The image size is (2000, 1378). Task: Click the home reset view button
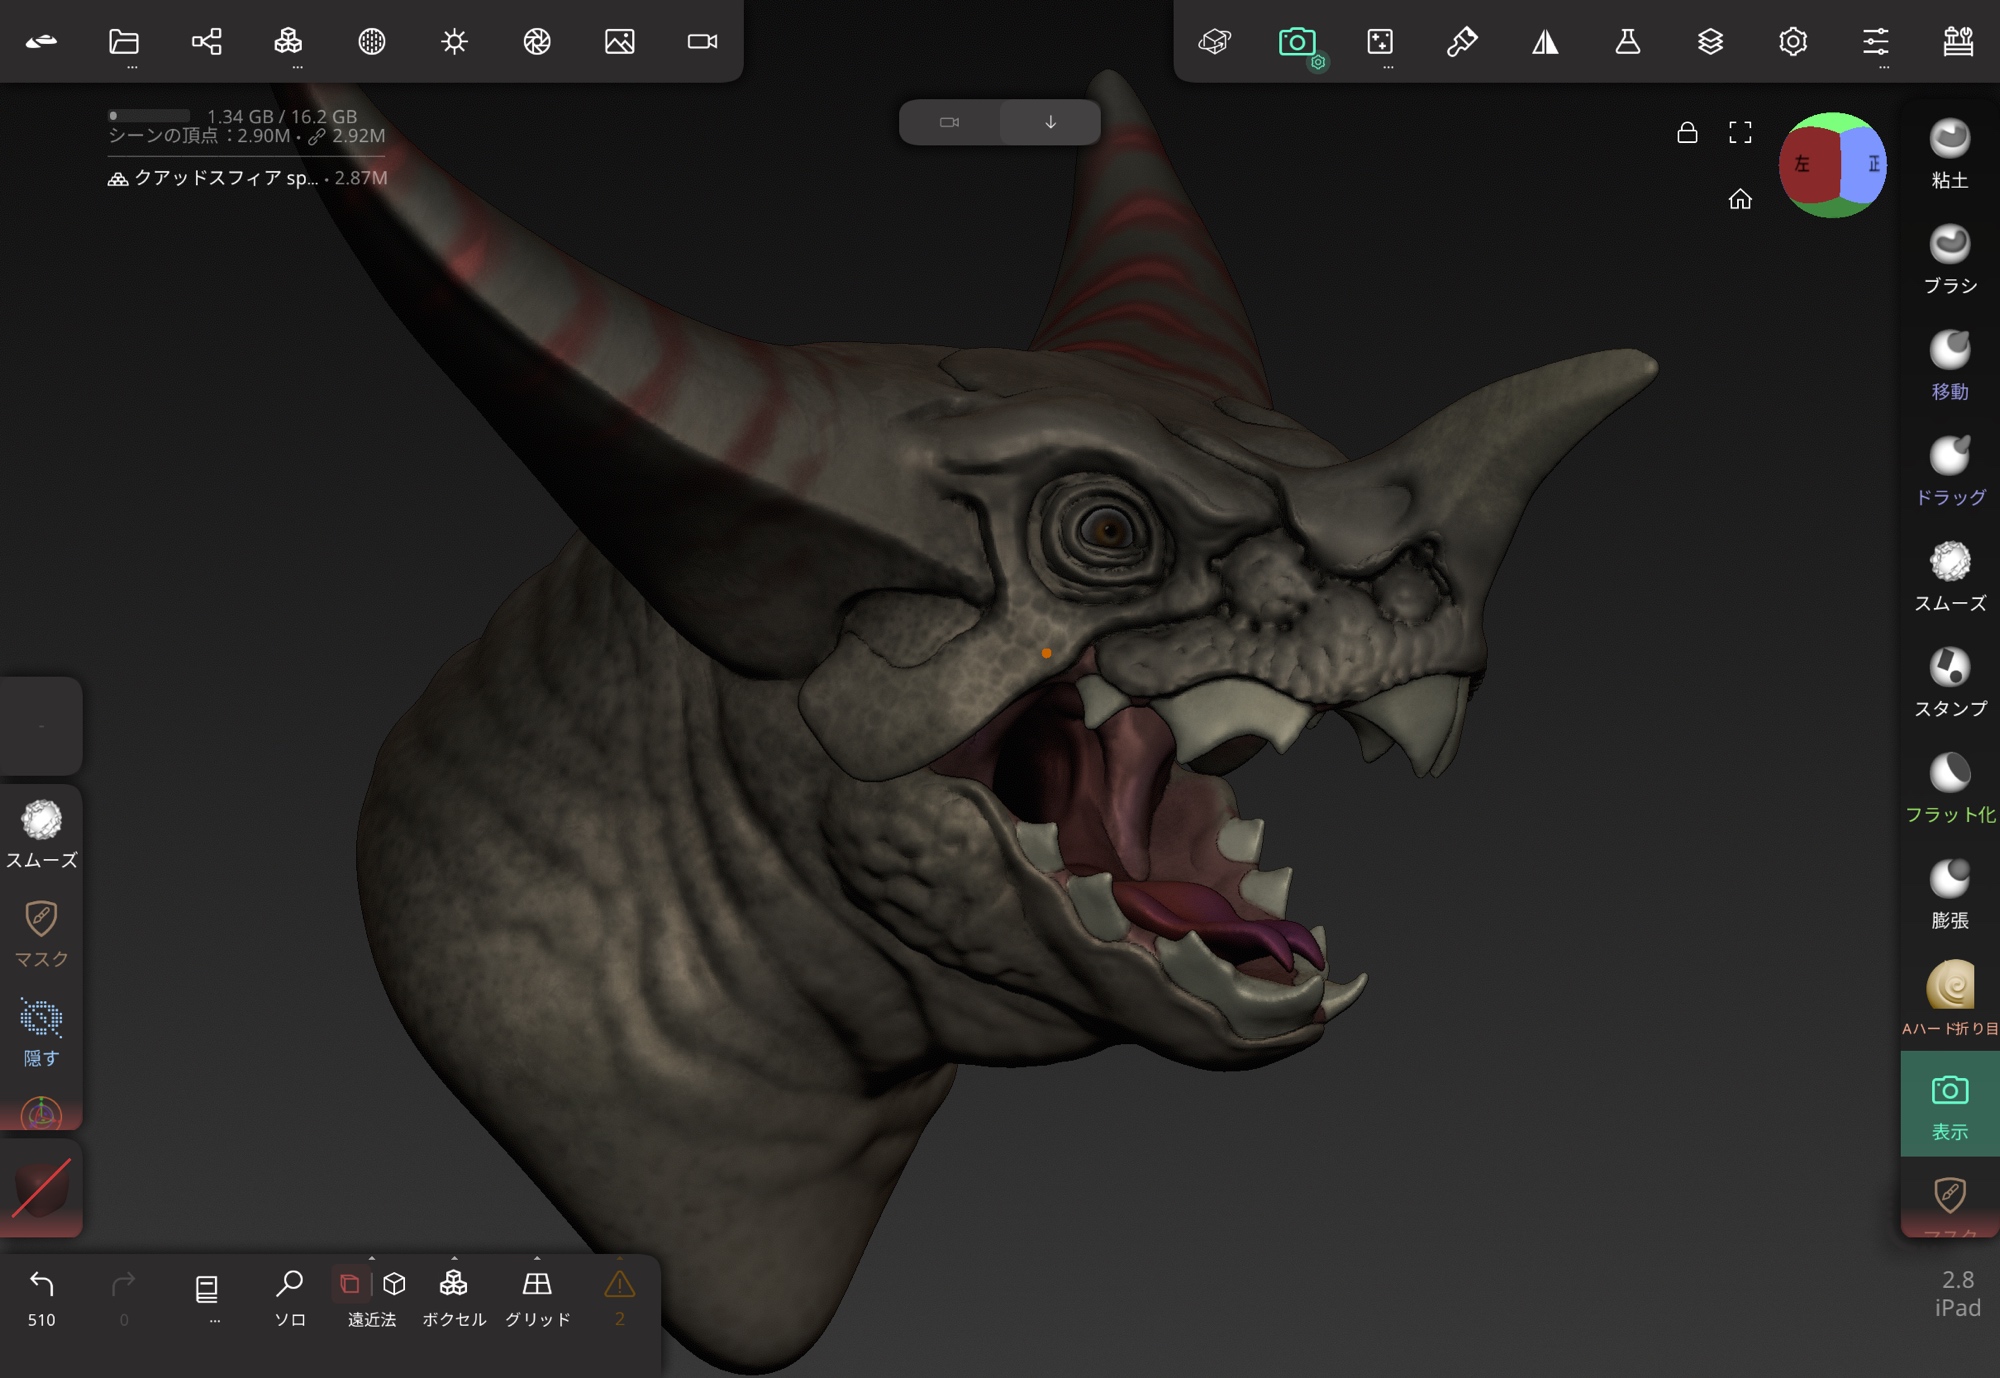(x=1740, y=199)
